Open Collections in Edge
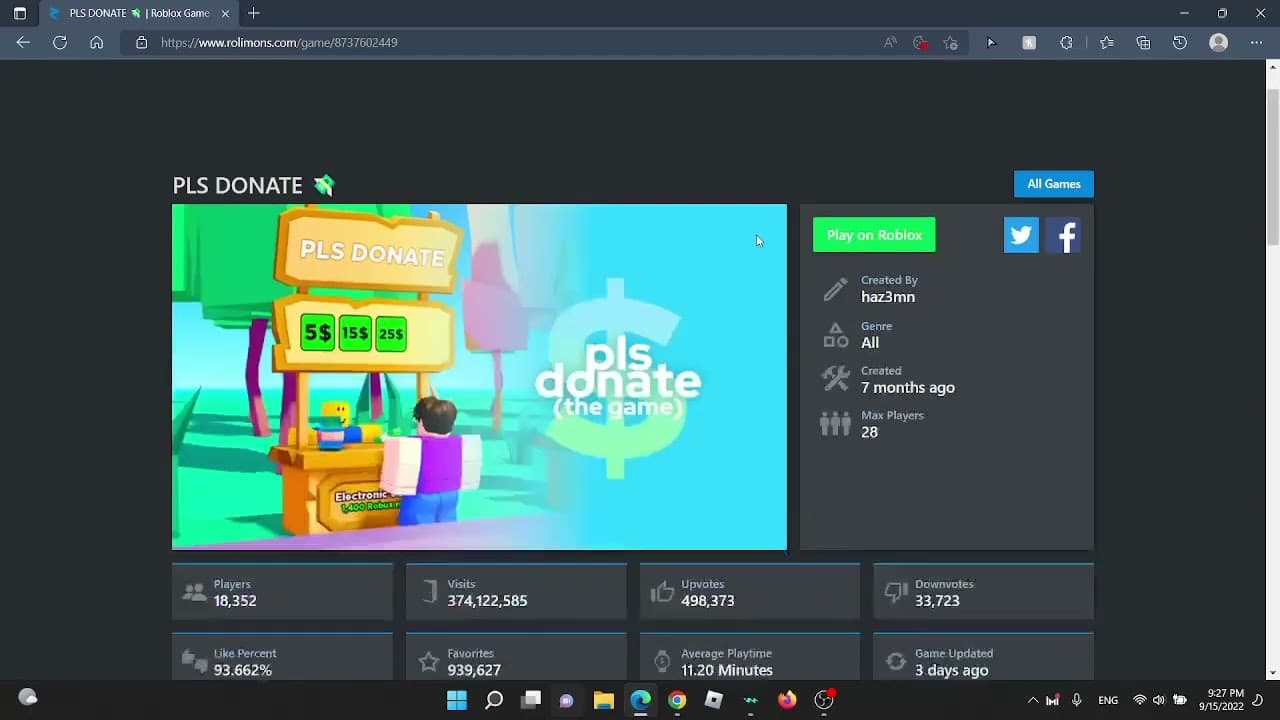The image size is (1280, 720). 1143,43
